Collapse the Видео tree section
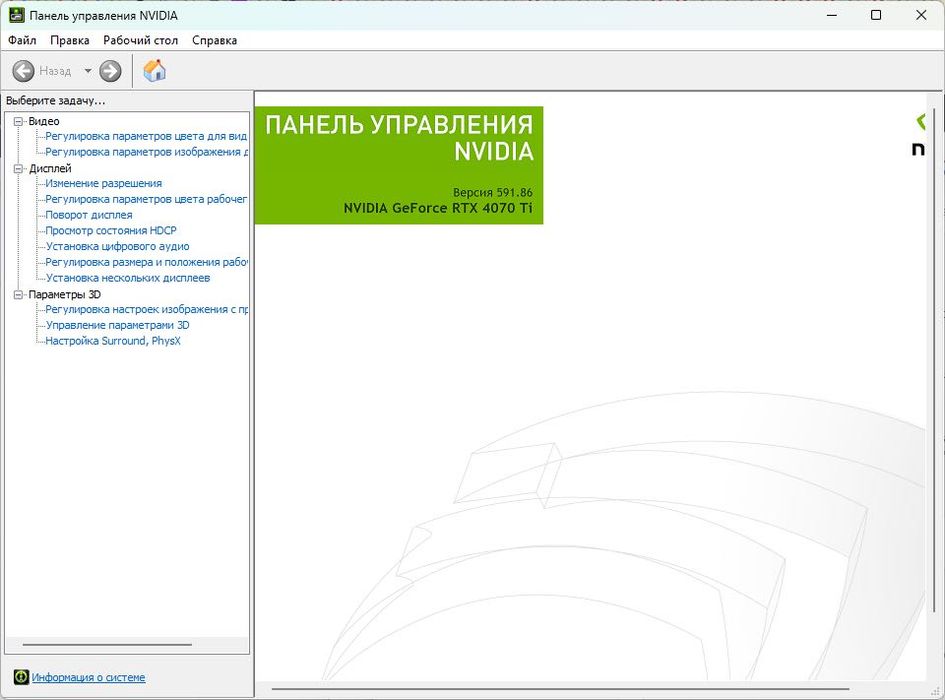This screenshot has height=700, width=945. point(18,121)
